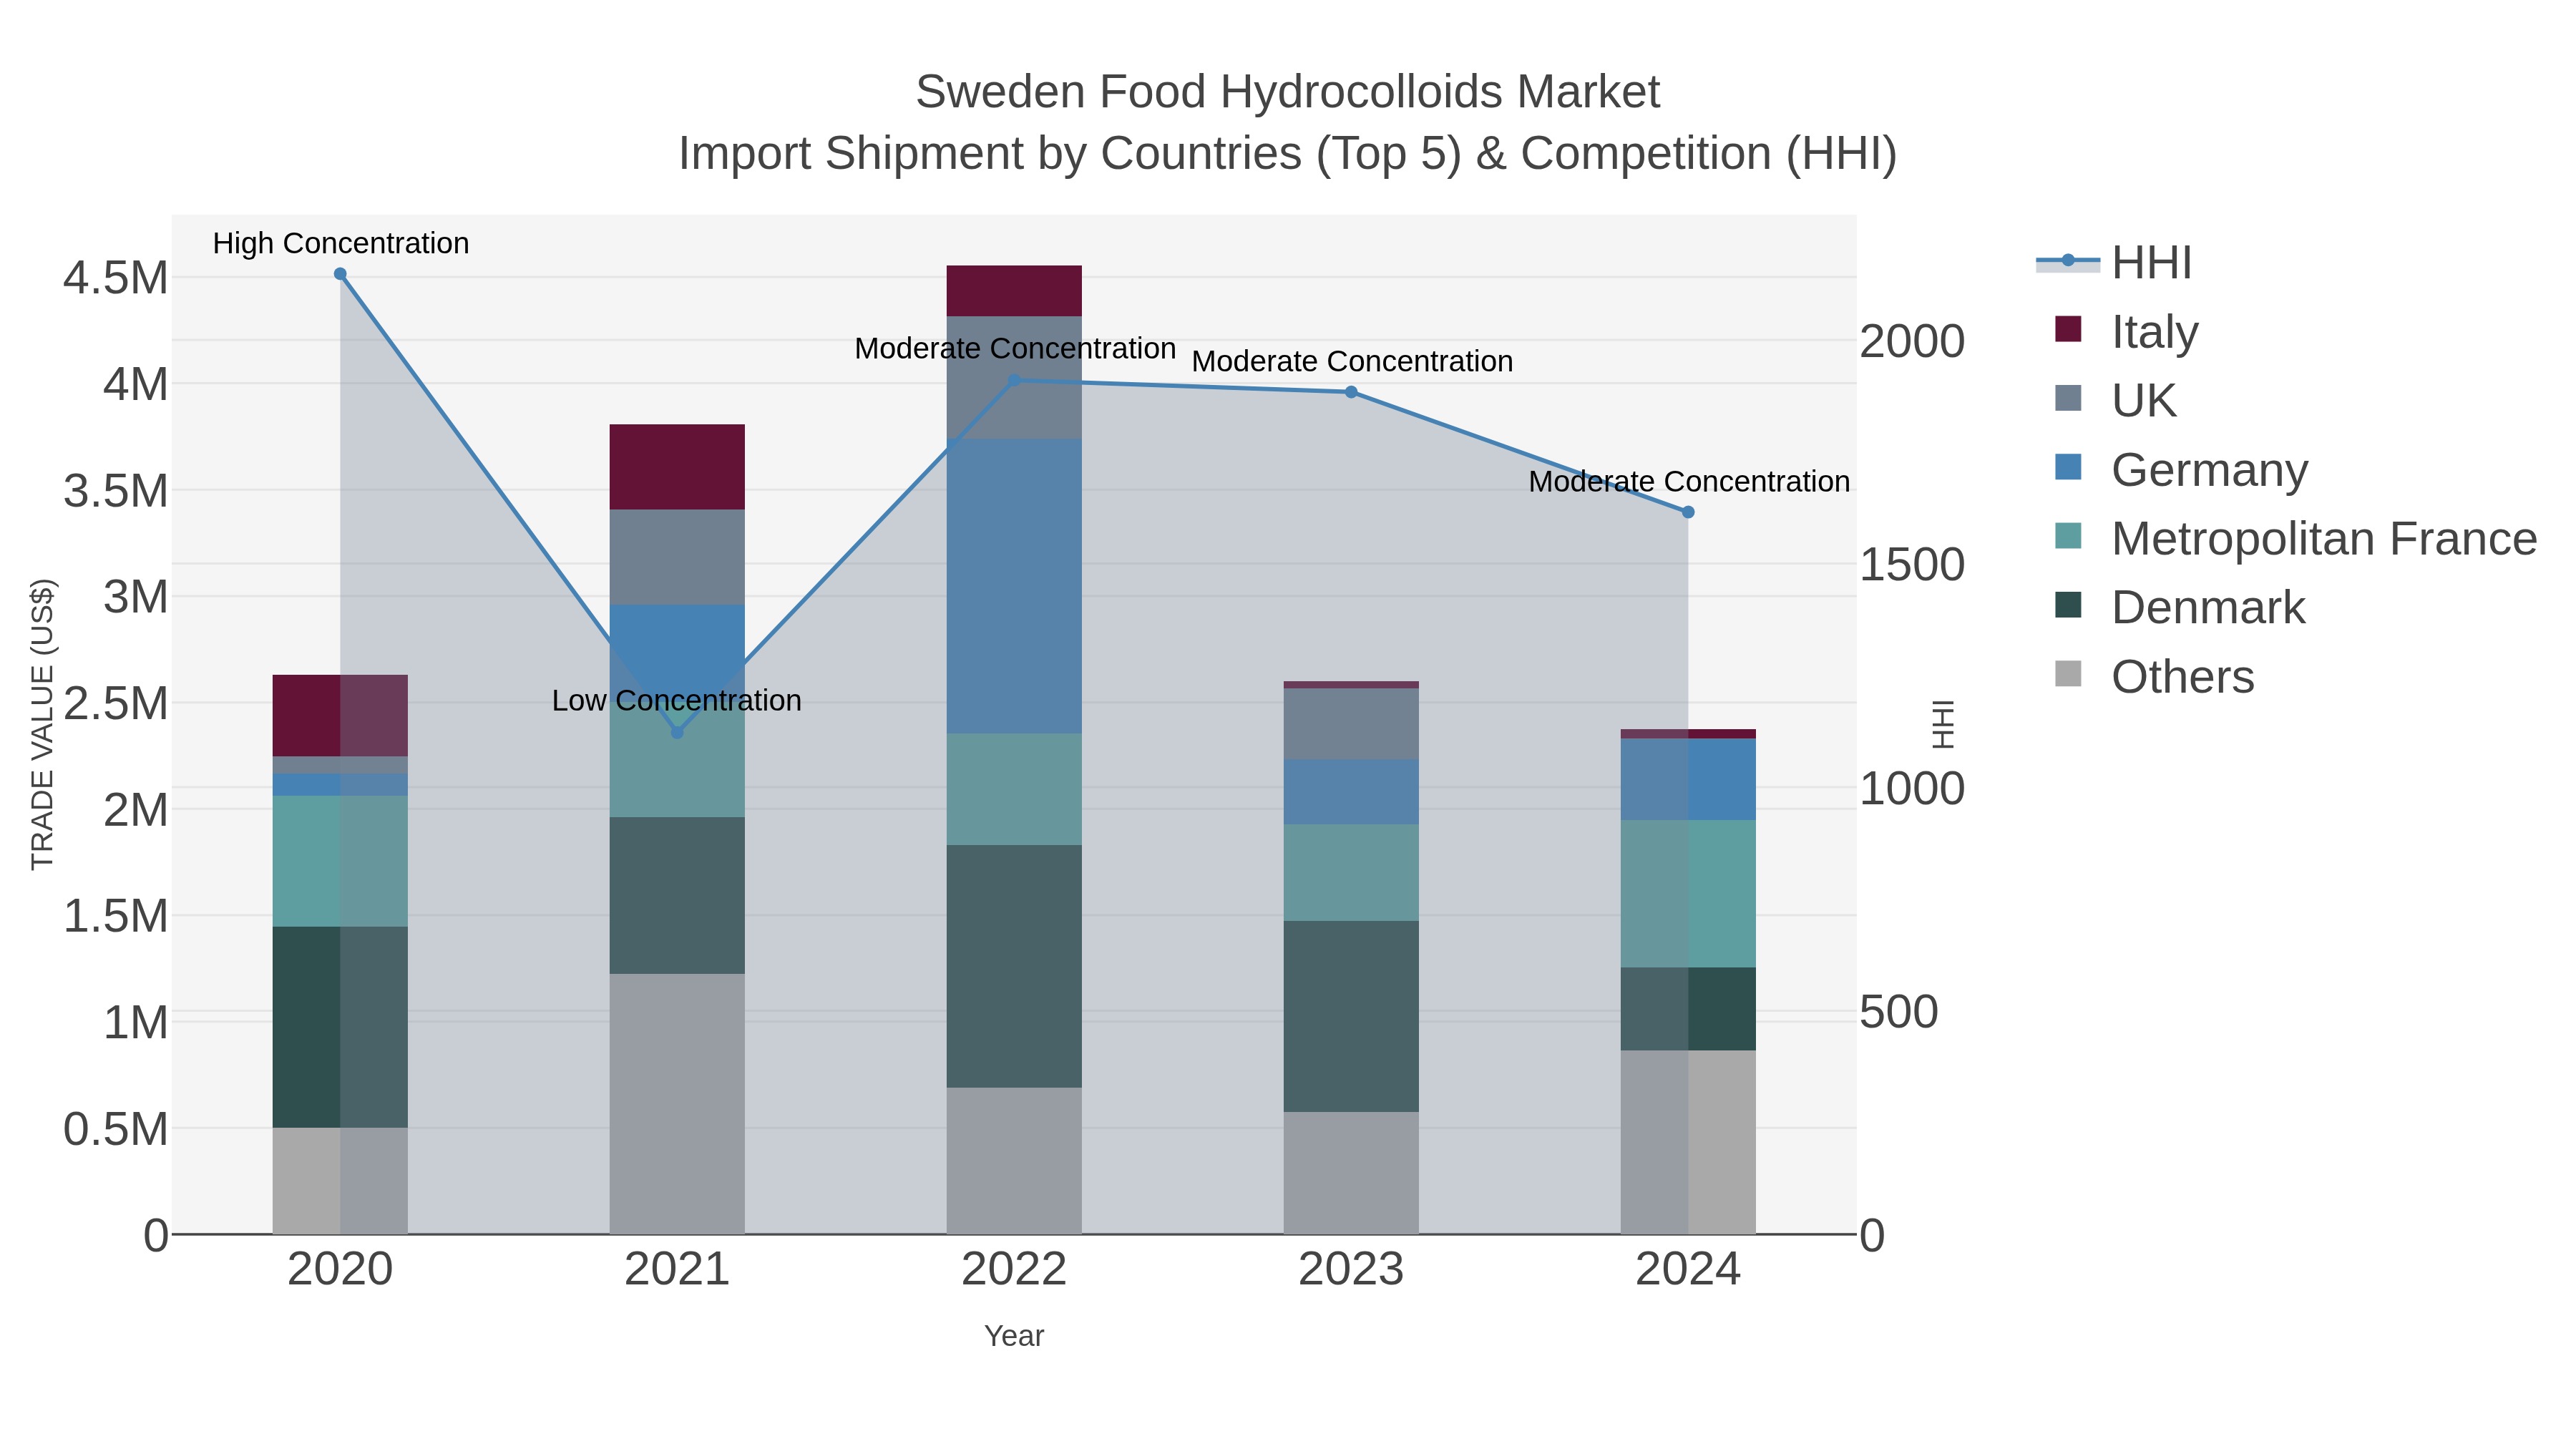
Task: Click the 'Year' x-axis title
Action: point(1014,1336)
